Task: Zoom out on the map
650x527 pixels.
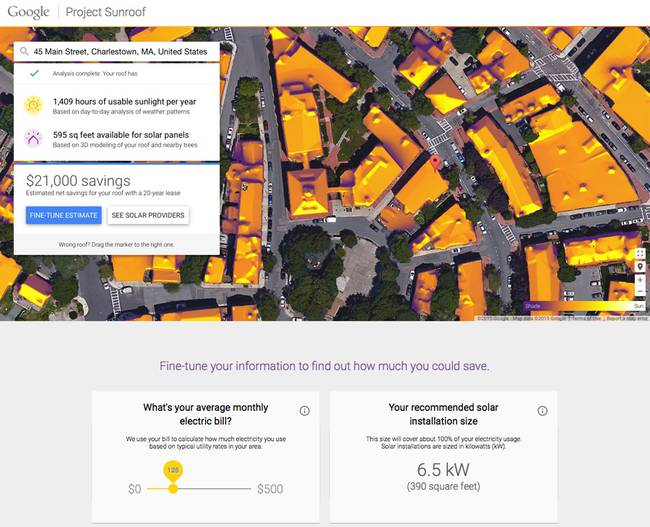Action: pos(640,293)
